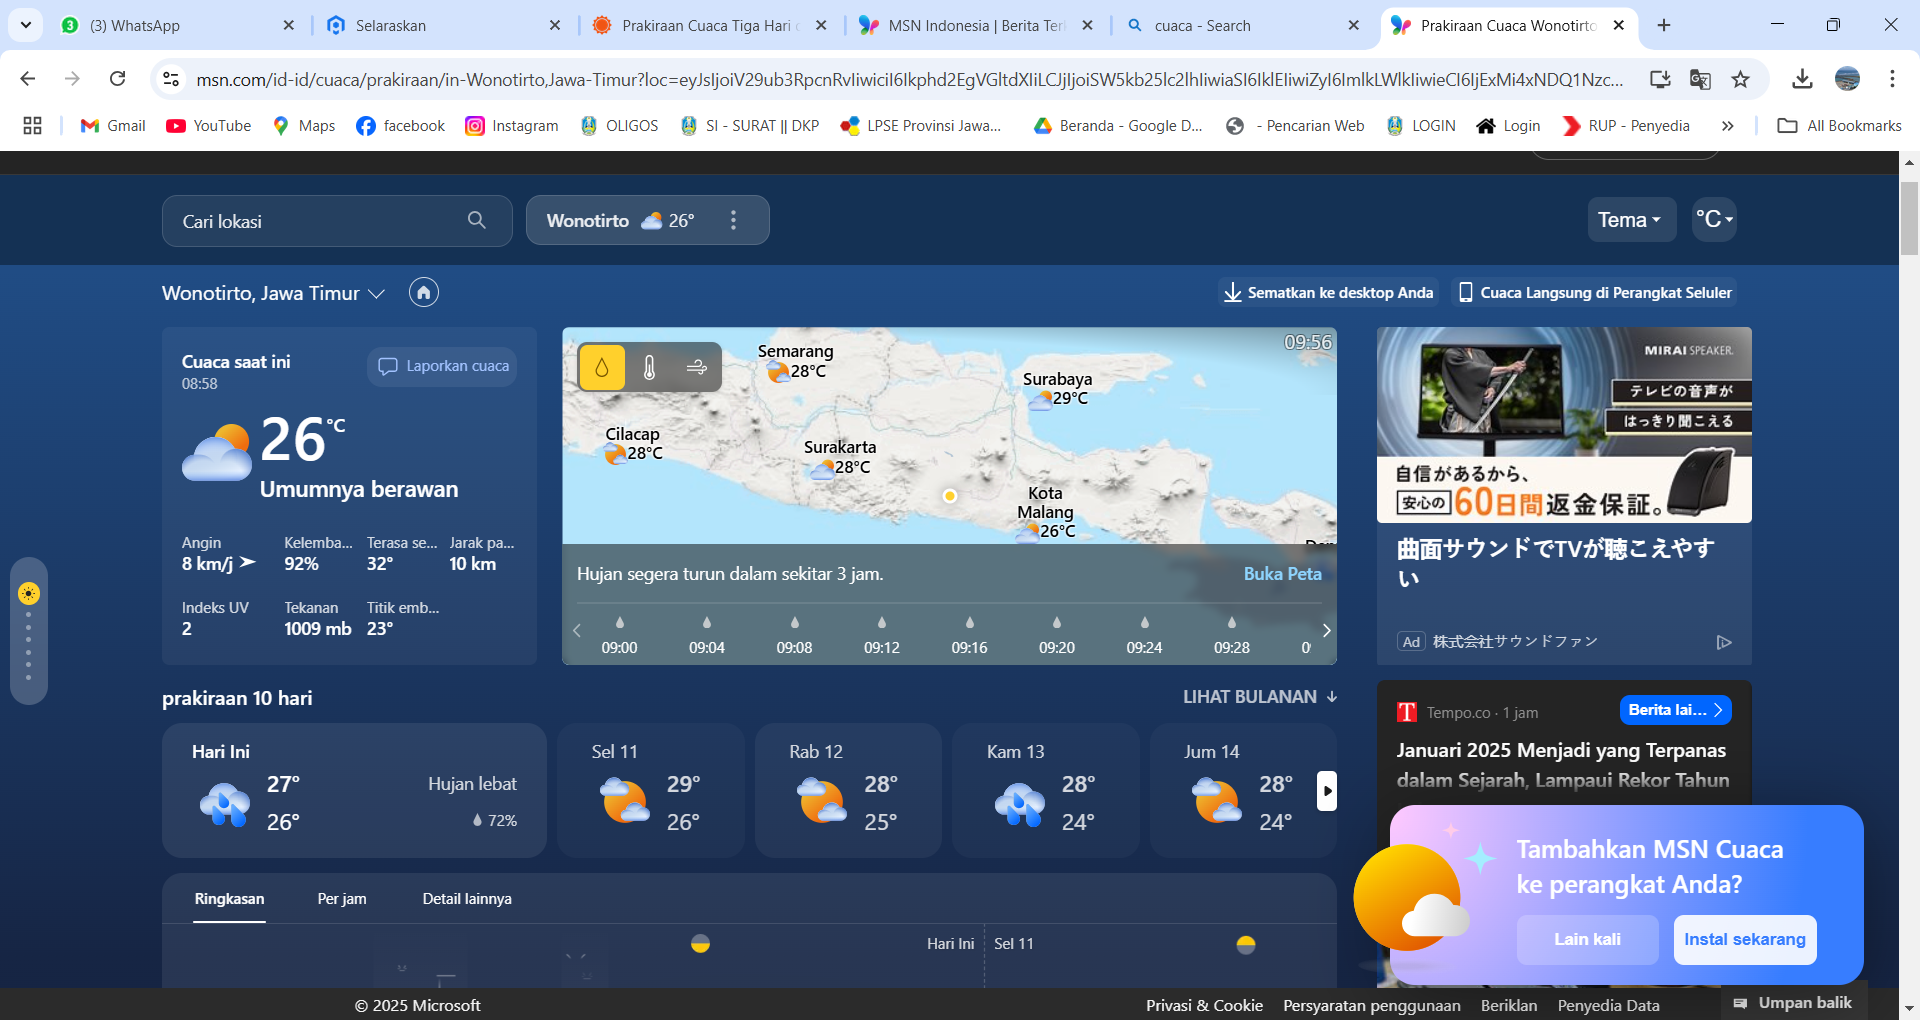Move radar timeline back with left arrow
The width and height of the screenshot is (1920, 1020).
click(577, 630)
